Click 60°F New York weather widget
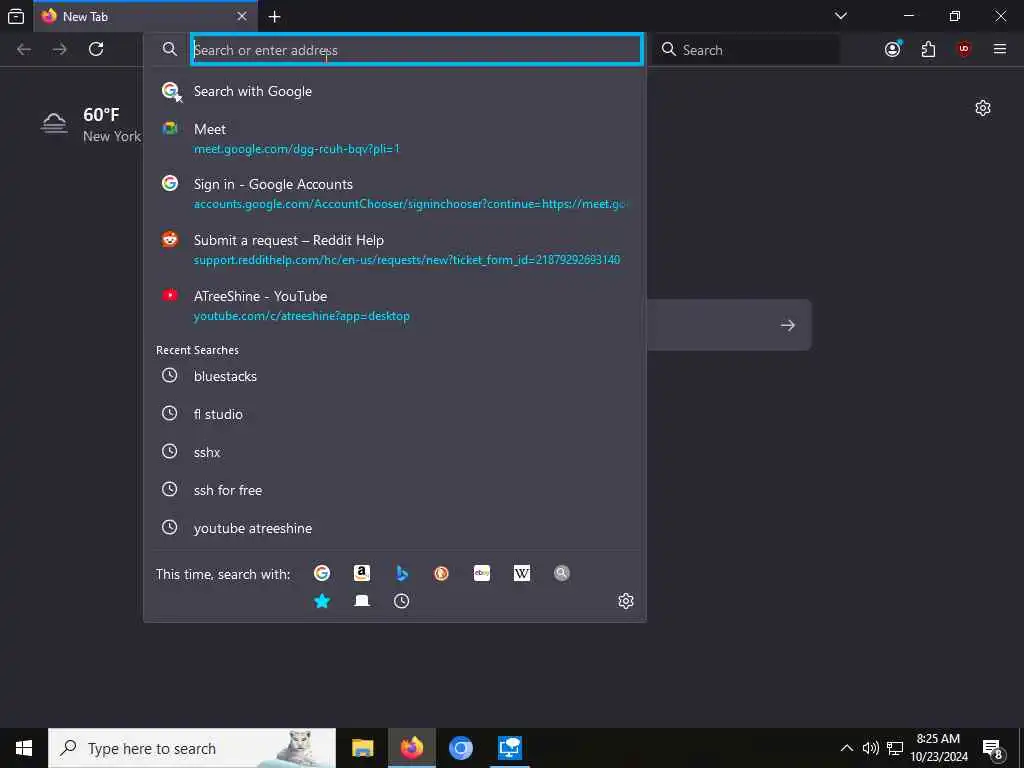The height and width of the screenshot is (768, 1024). pyautogui.click(x=91, y=124)
